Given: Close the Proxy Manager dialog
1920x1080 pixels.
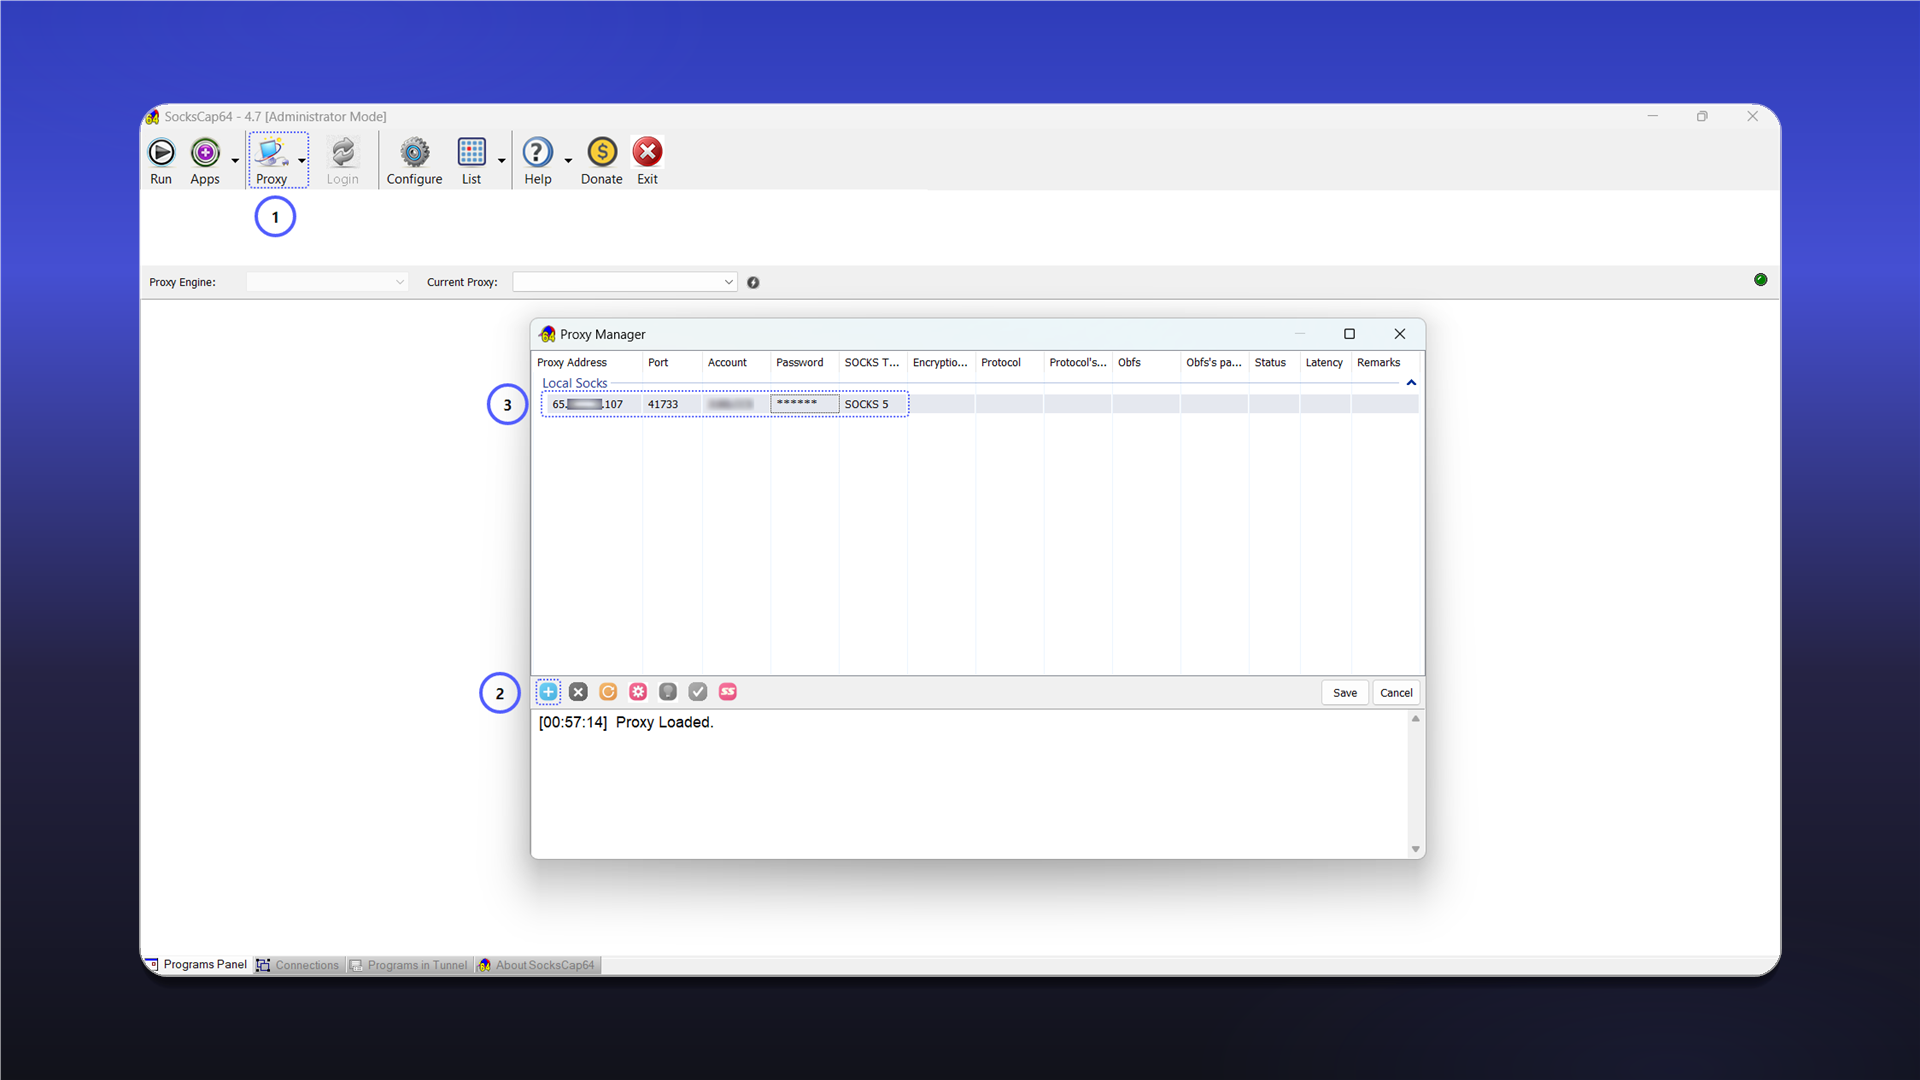Looking at the screenshot, I should [1400, 334].
